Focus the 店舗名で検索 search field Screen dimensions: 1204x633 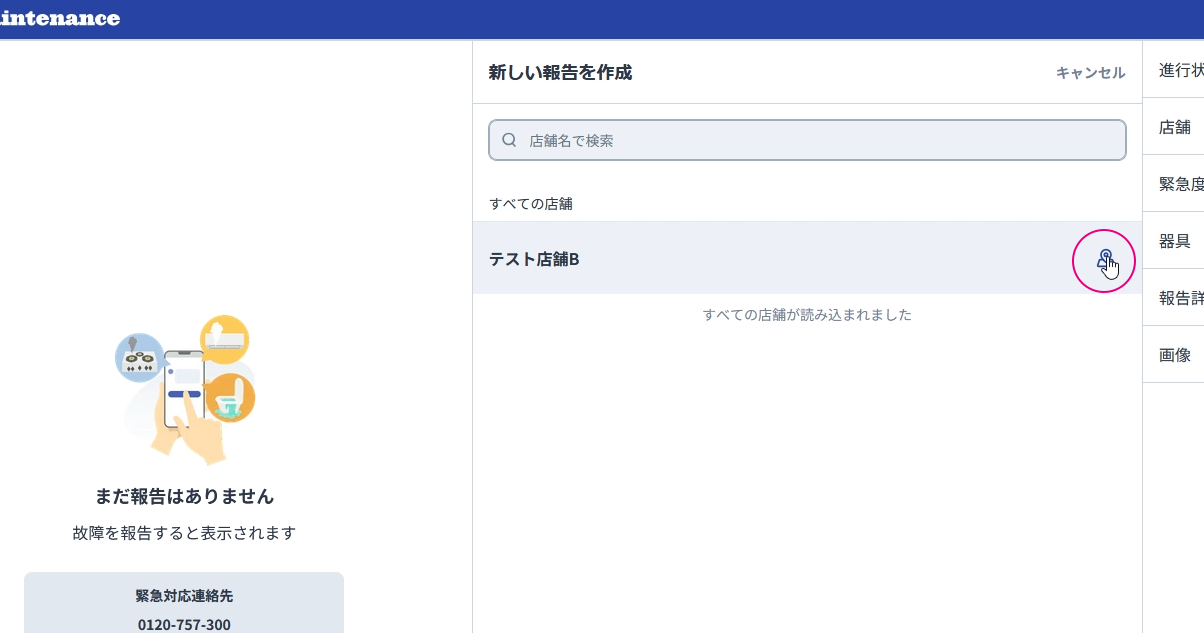[807, 140]
